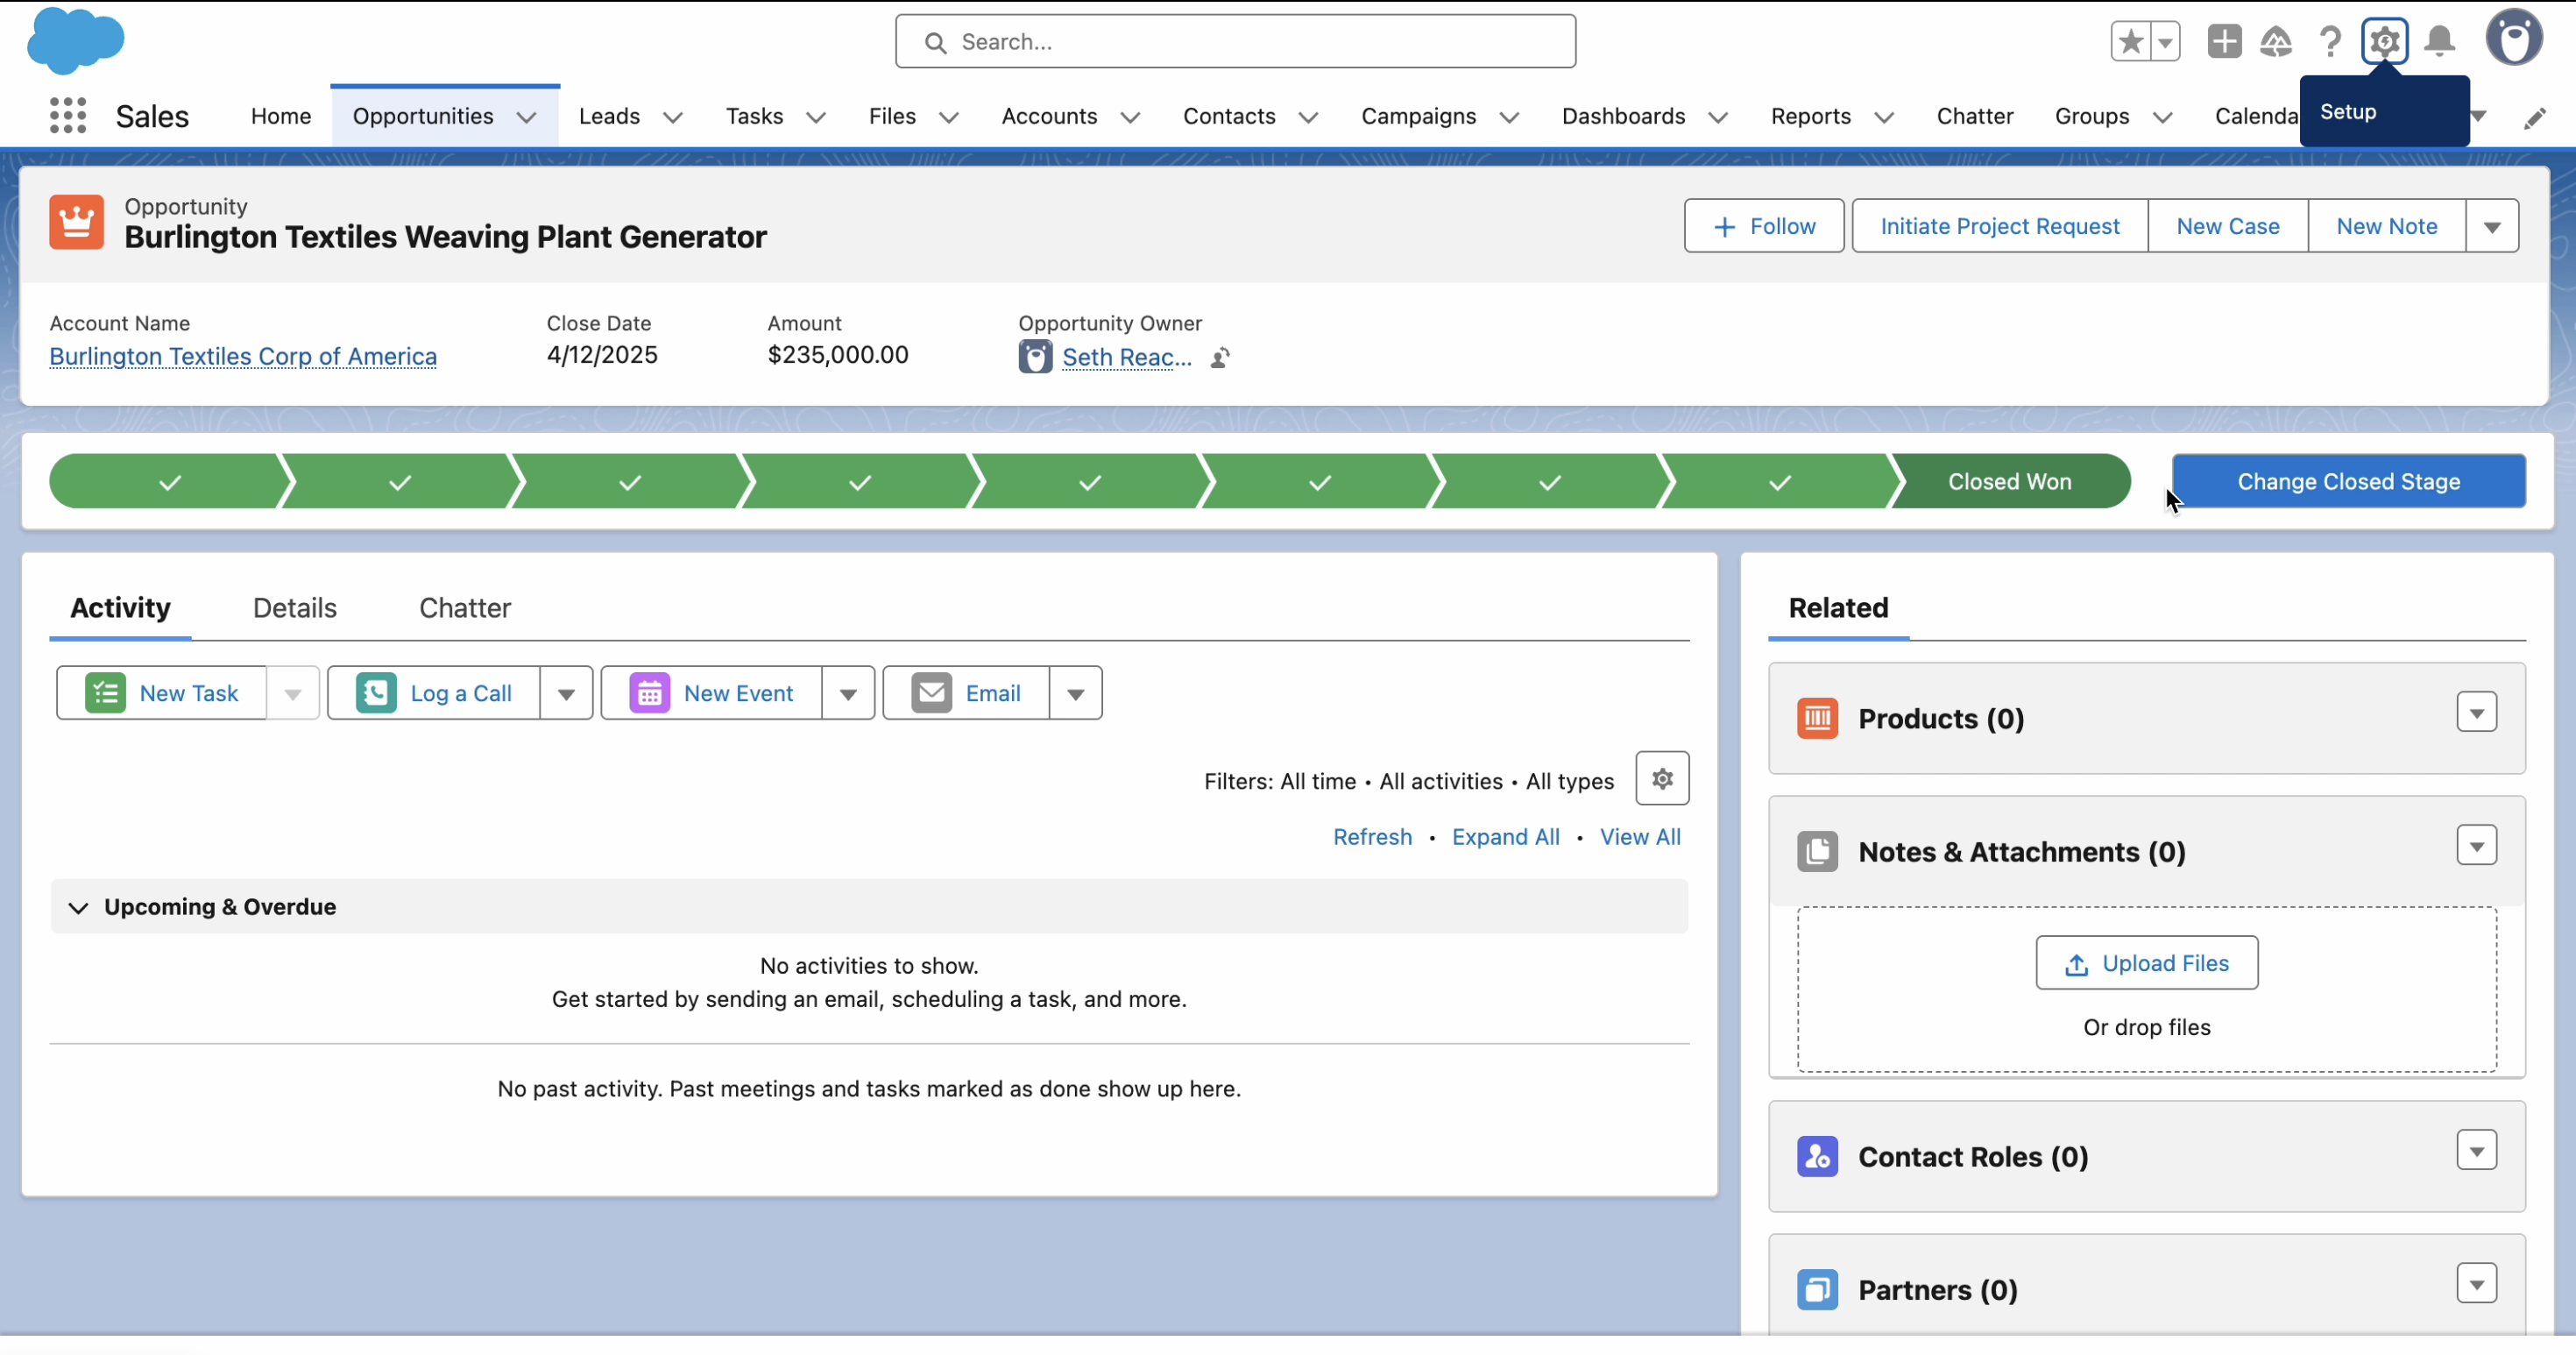Open the App Launcher grid icon

tap(68, 116)
